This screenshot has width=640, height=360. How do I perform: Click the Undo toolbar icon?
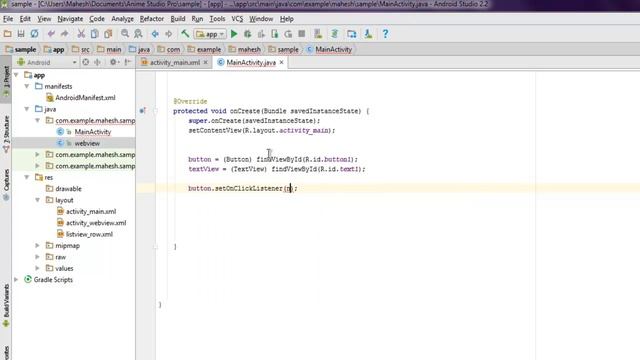tap(51, 34)
